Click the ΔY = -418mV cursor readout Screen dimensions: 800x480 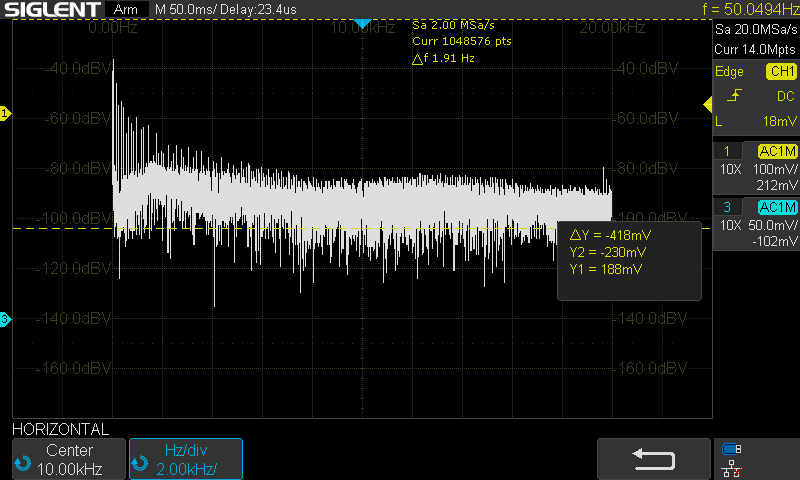pyautogui.click(x=610, y=235)
